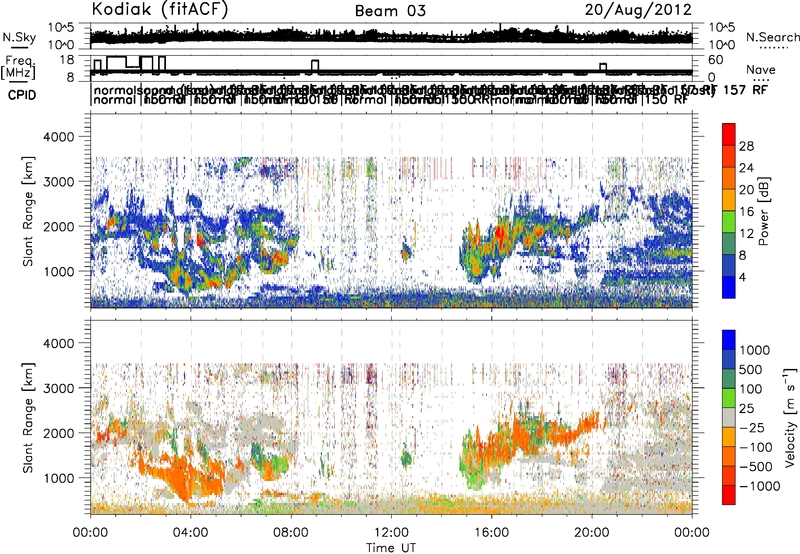Click the gray segment of the velocity colorbar

[x=729, y=417]
